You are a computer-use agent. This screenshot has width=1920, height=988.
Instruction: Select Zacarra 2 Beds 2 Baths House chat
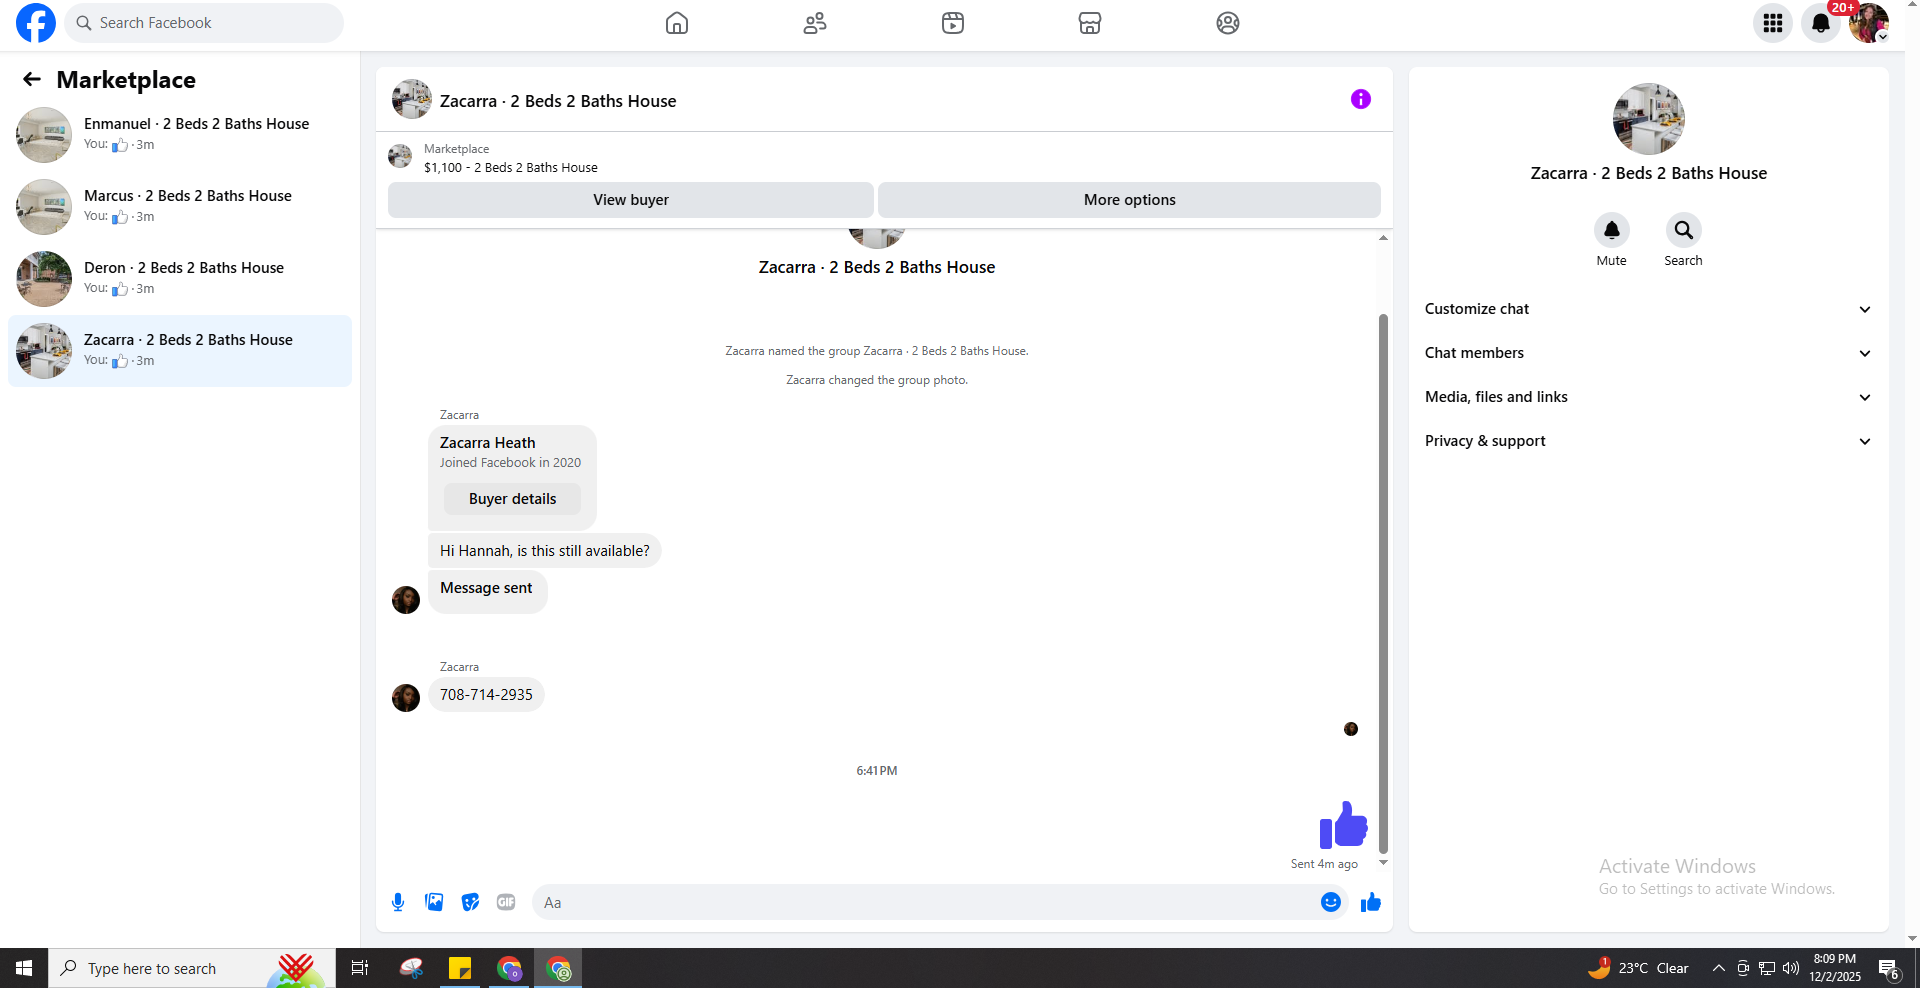tap(180, 351)
